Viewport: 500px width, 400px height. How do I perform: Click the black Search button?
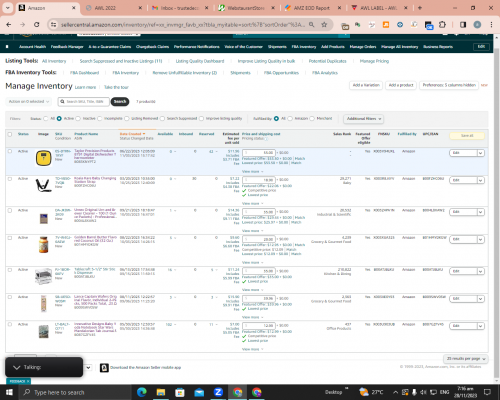pos(120,101)
